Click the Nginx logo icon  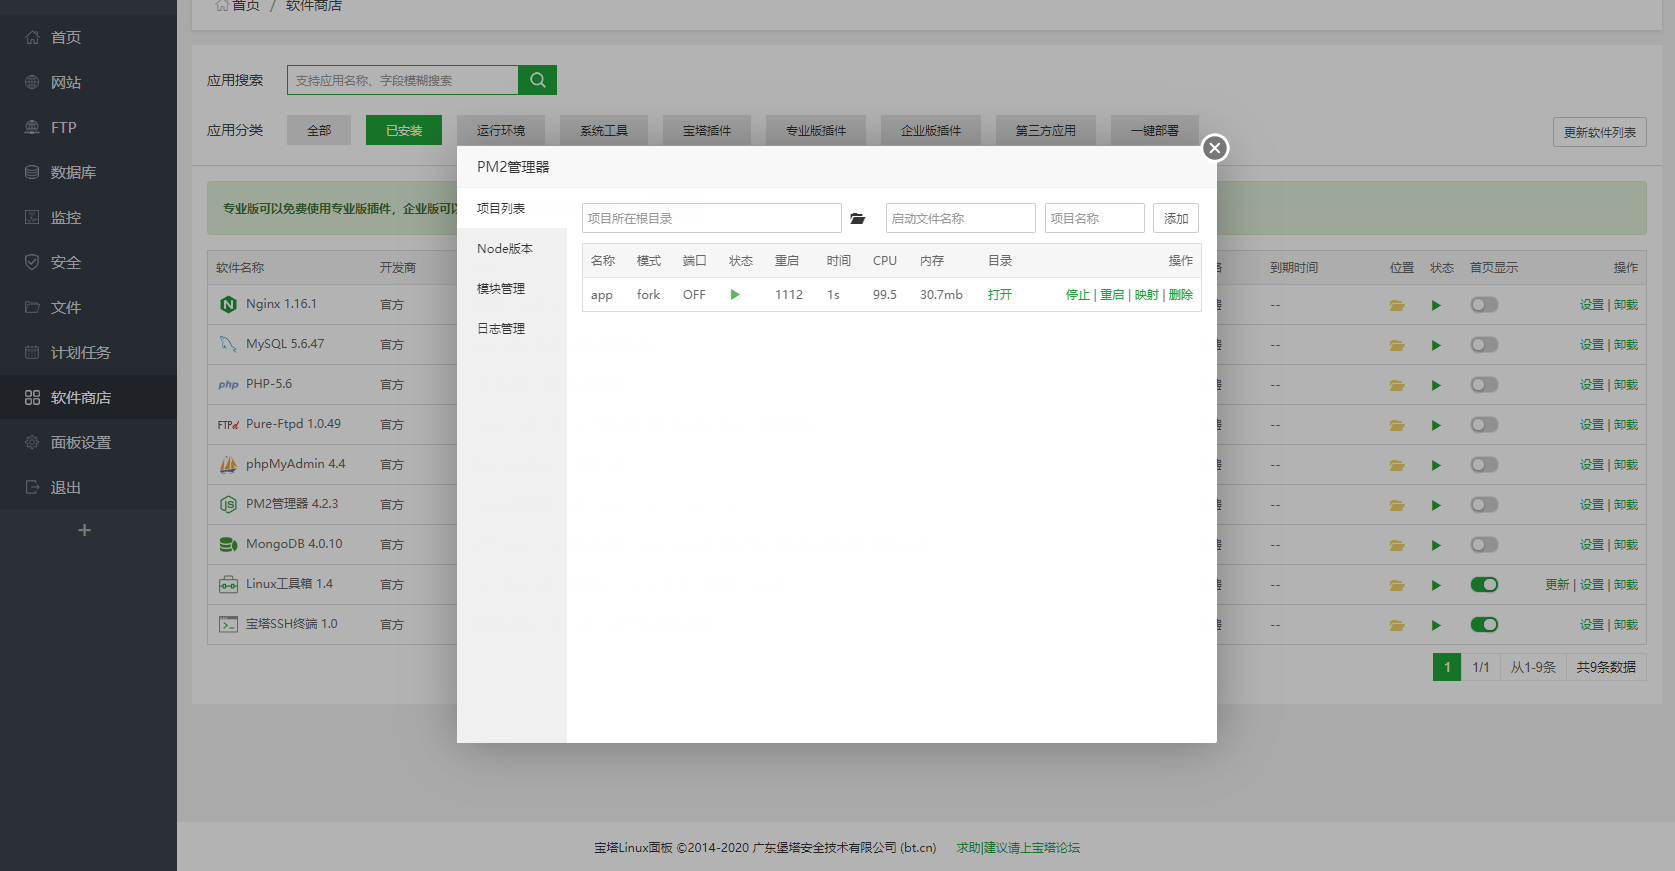coord(228,304)
